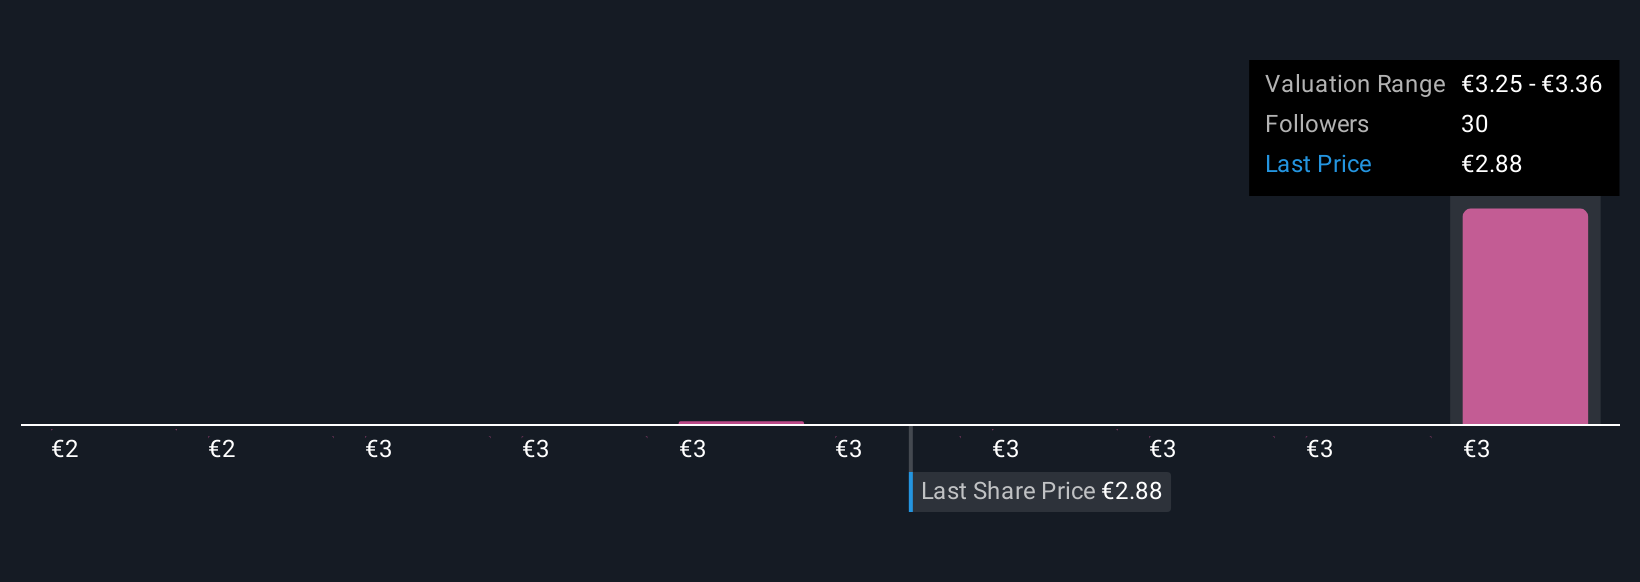
Task: Open the blue Last Price link
Action: (x=1318, y=164)
